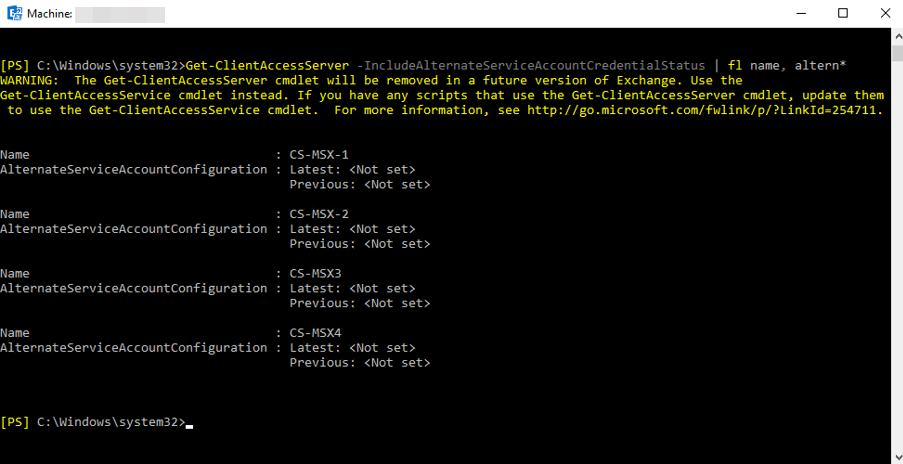Select the CS-MSX4 server name
The image size is (903, 464).
click(x=316, y=332)
